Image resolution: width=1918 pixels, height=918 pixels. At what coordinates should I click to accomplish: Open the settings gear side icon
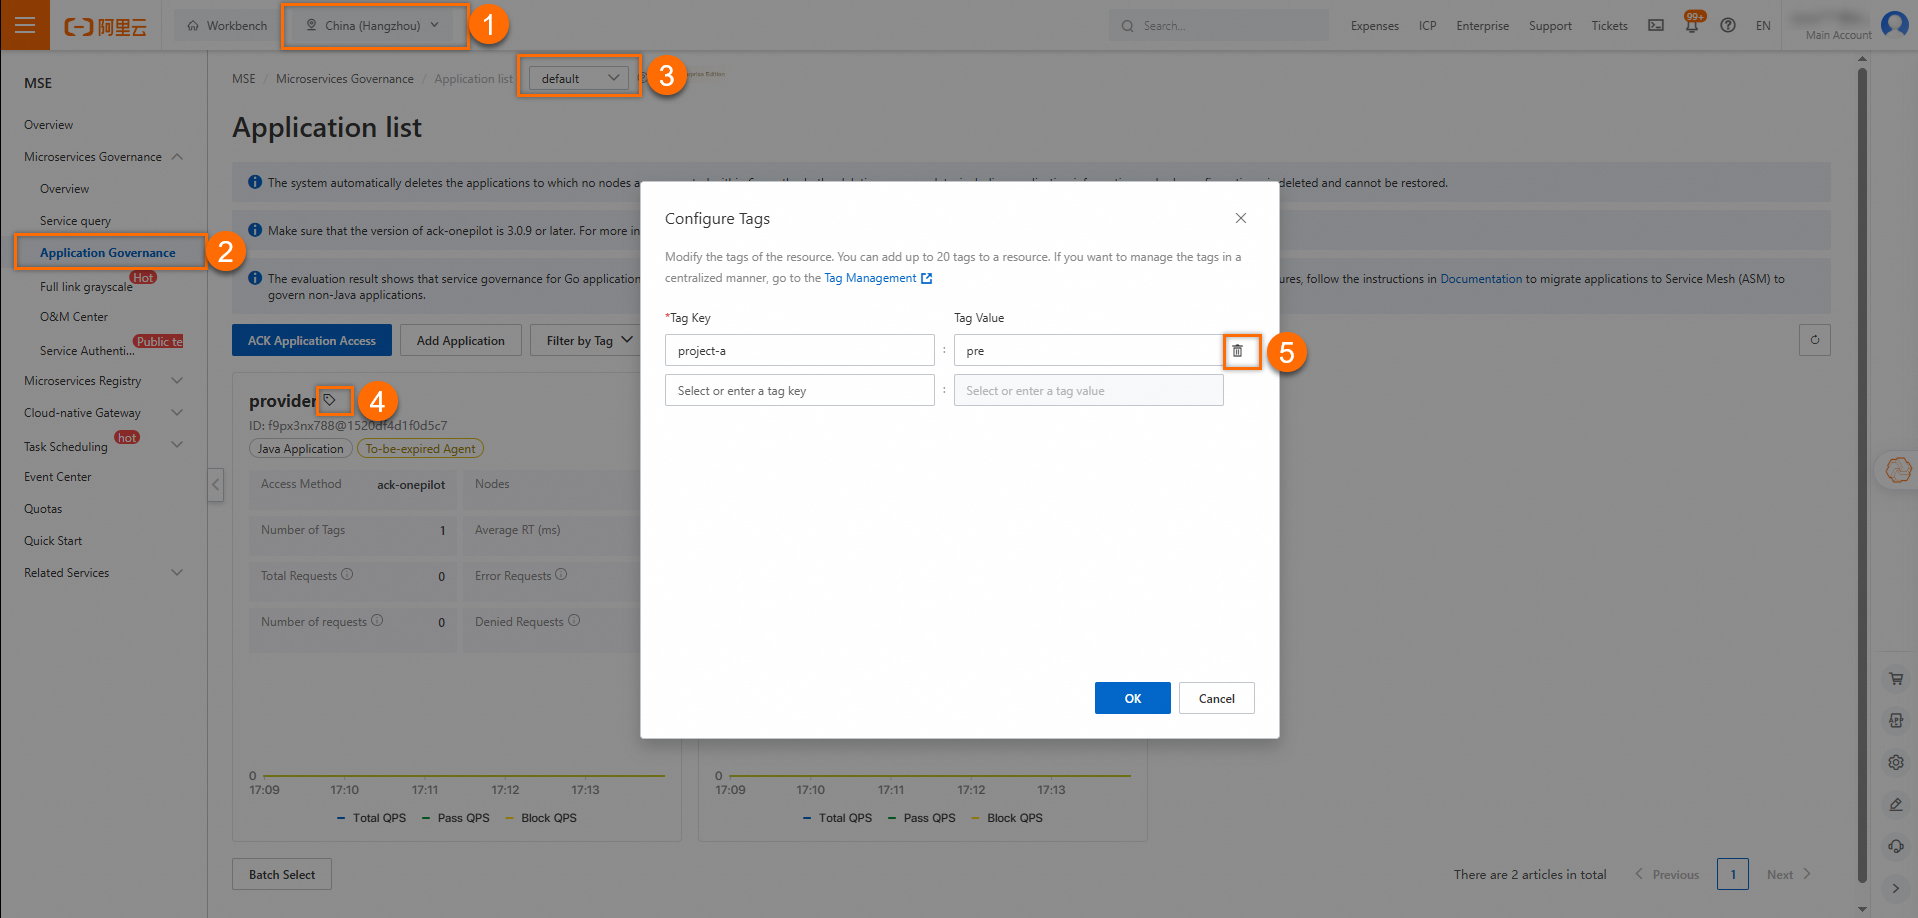(1896, 763)
